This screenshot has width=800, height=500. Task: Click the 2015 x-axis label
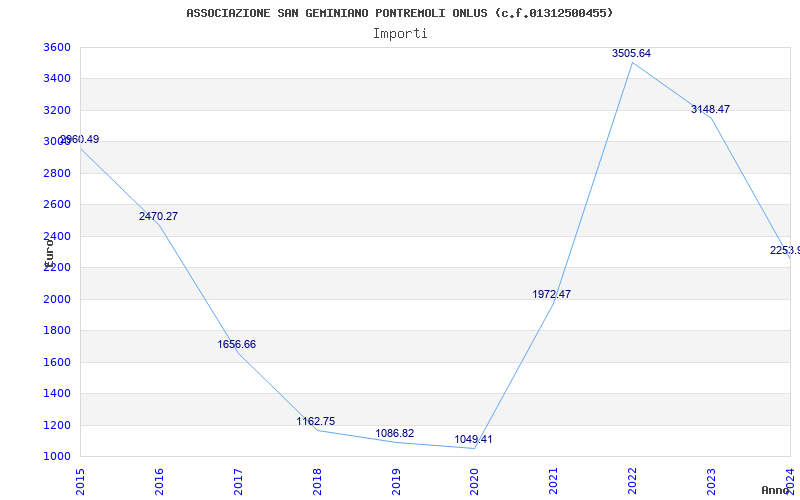point(80,481)
